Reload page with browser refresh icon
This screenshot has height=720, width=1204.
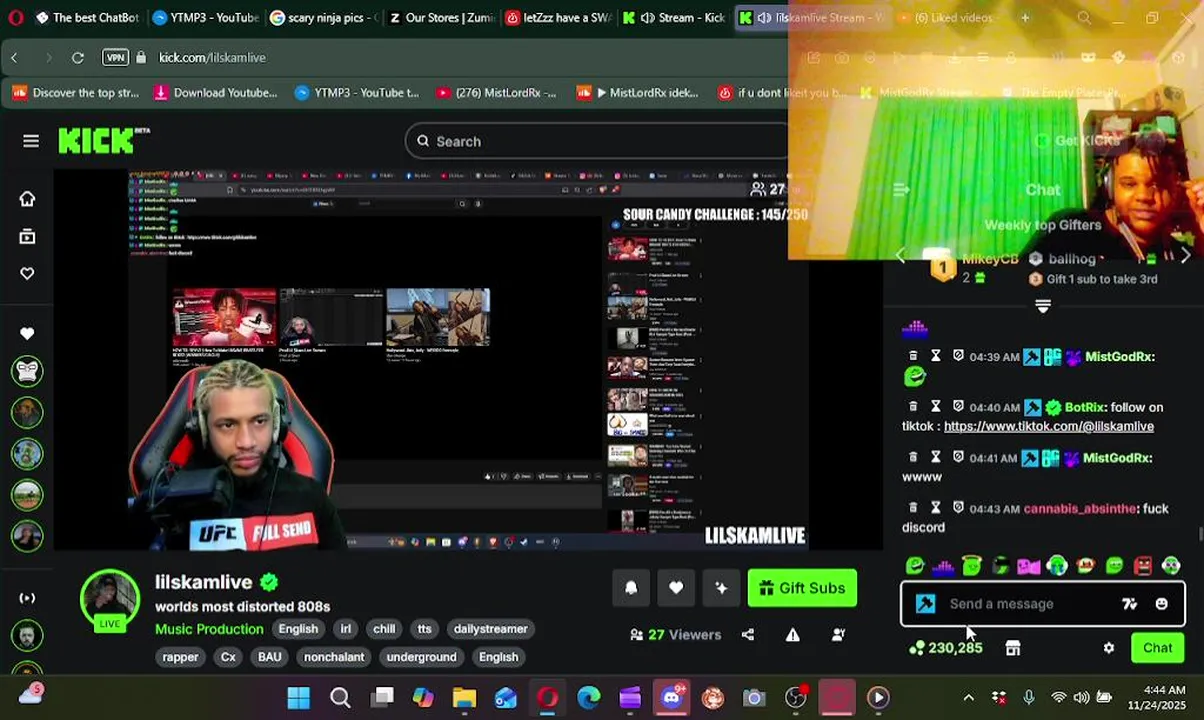tap(78, 58)
